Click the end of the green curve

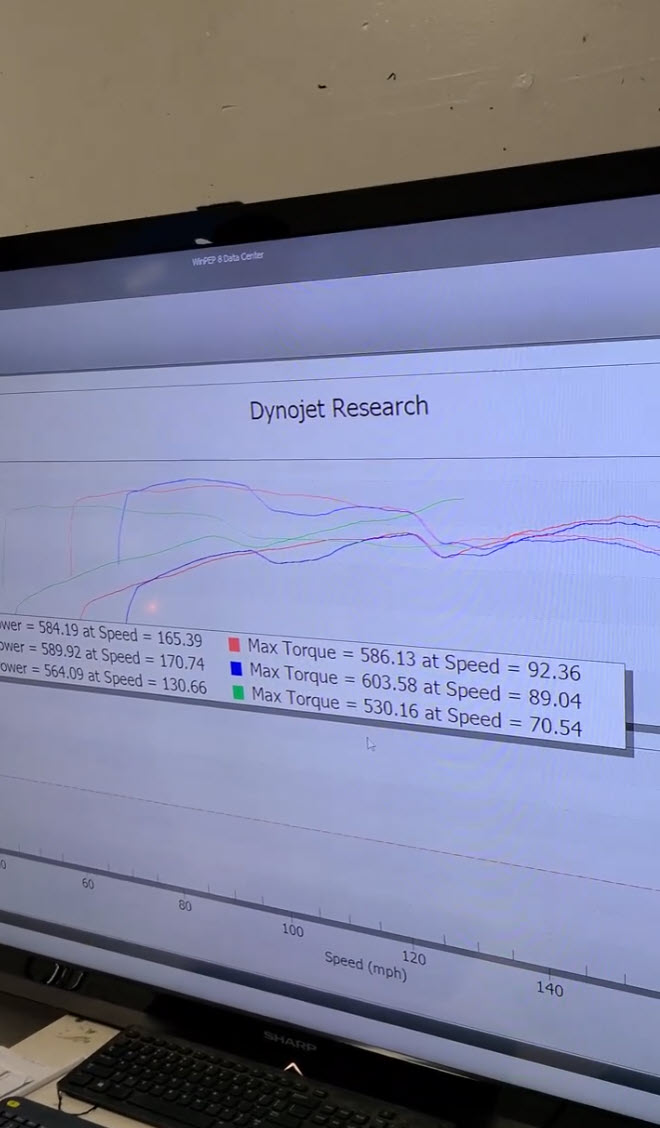(461, 499)
